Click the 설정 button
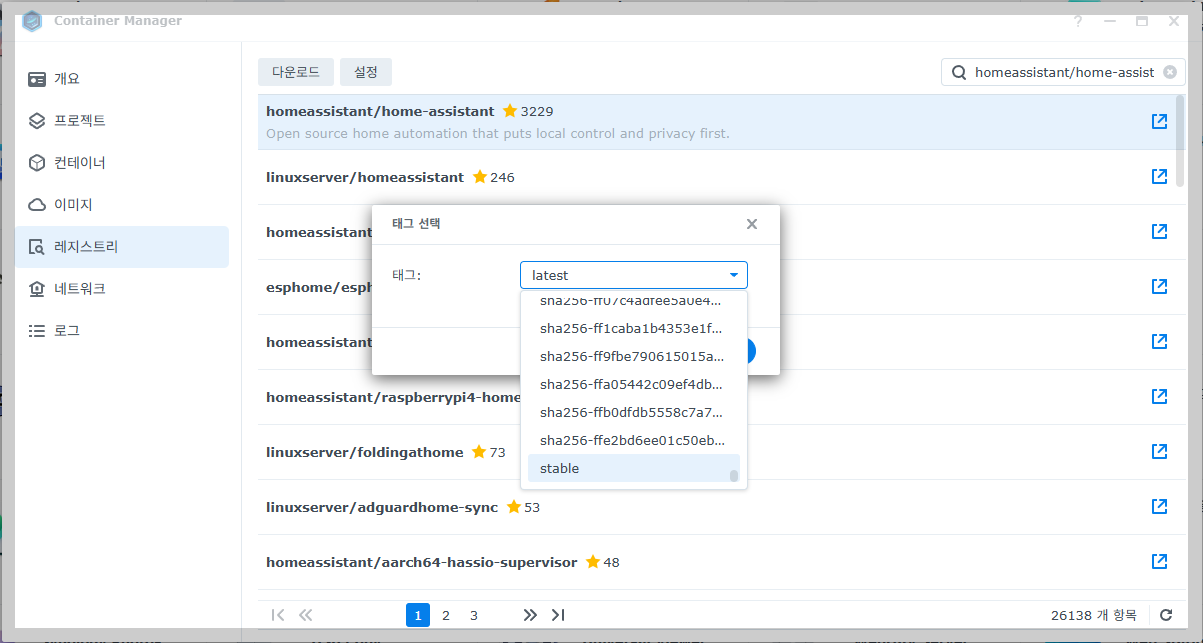1203x643 pixels. click(366, 72)
